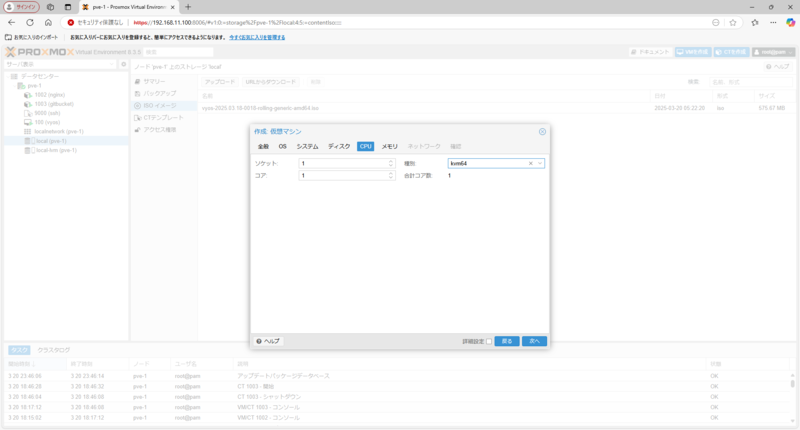The height and width of the screenshot is (430, 800).
Task: Click the アップロード button
Action: 219,82
